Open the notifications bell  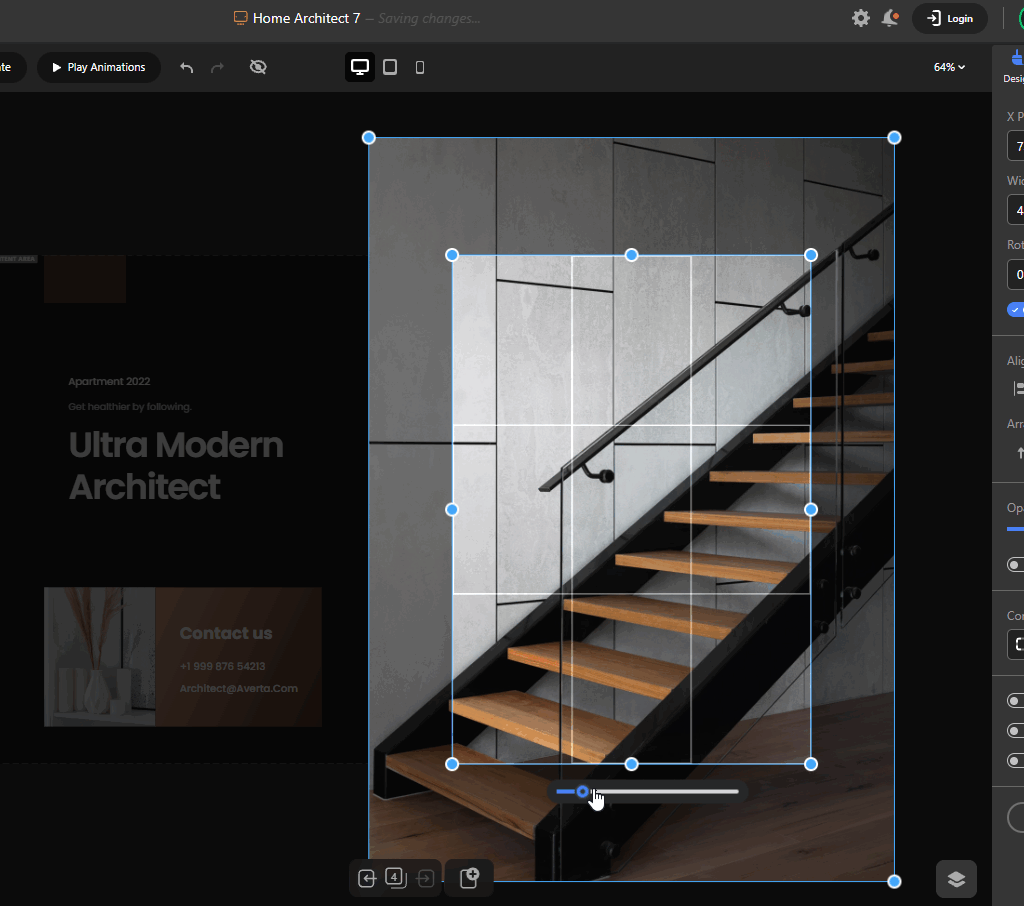890,18
